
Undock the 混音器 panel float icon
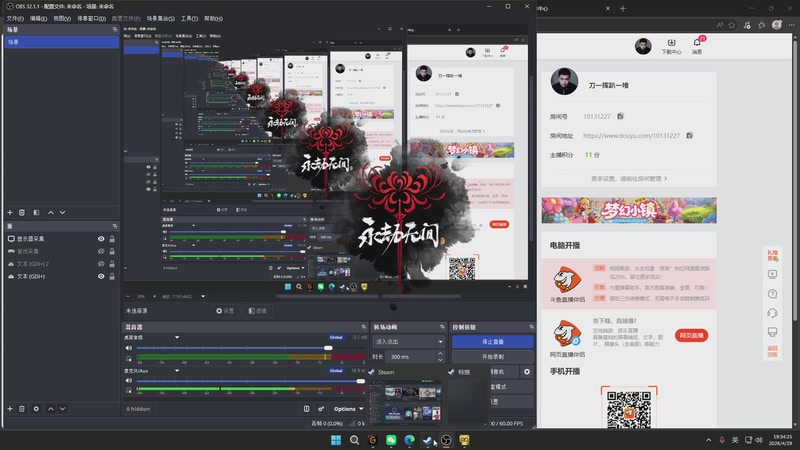pyautogui.click(x=363, y=327)
